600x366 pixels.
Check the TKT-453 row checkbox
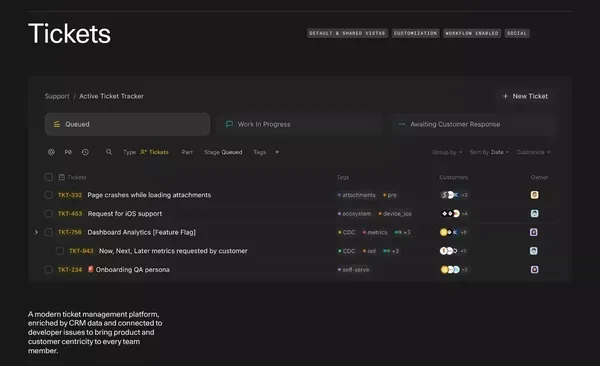(49, 213)
